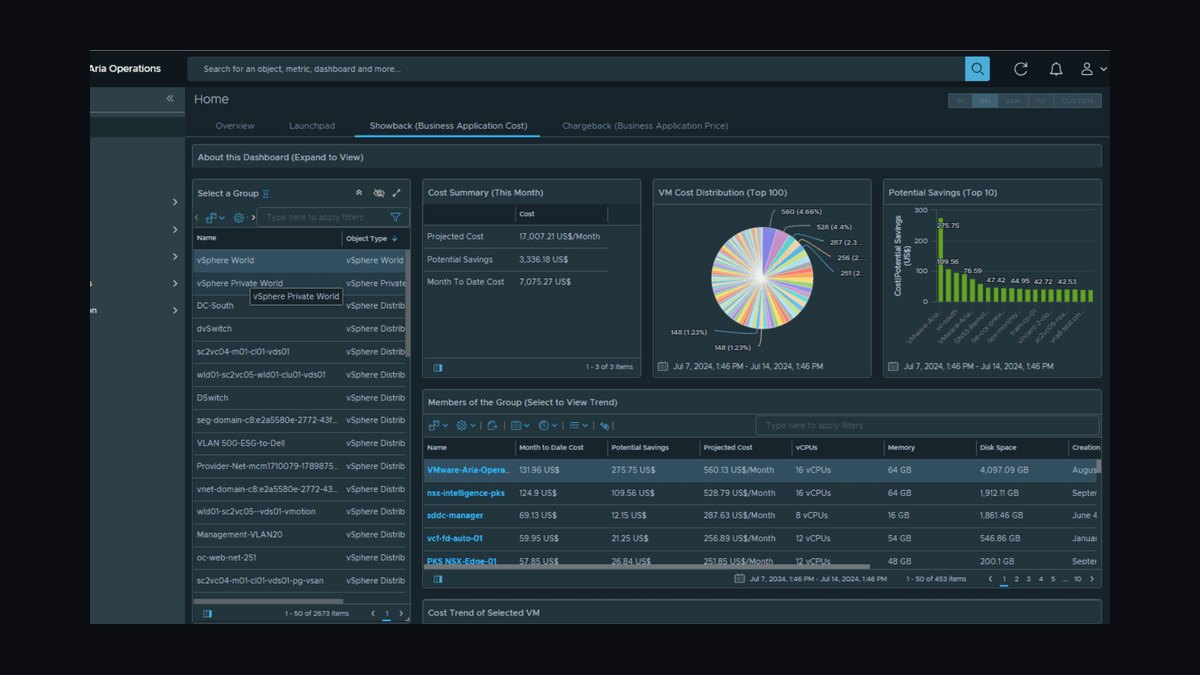
Task: Select the DC-South row
Action: click(300, 306)
